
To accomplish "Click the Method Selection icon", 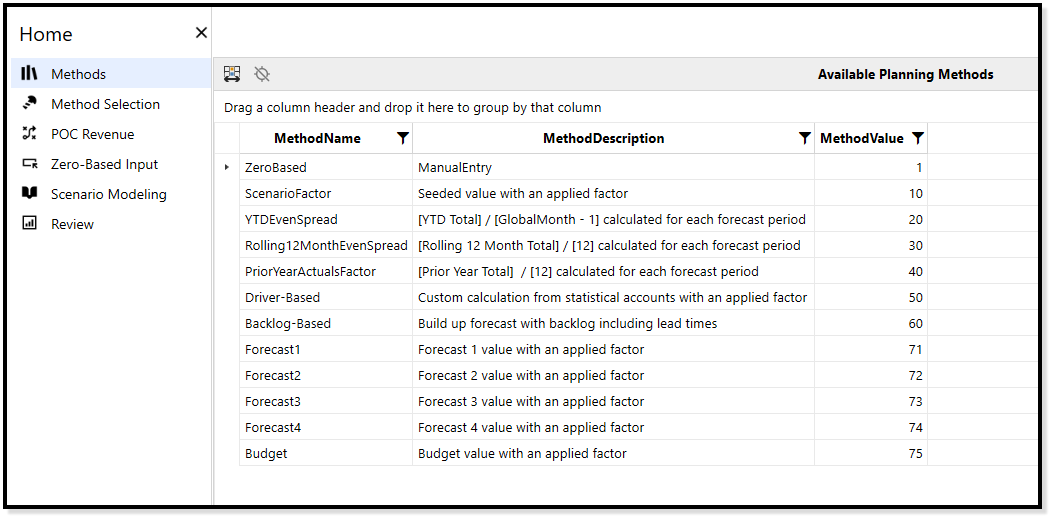I will click(30, 104).
